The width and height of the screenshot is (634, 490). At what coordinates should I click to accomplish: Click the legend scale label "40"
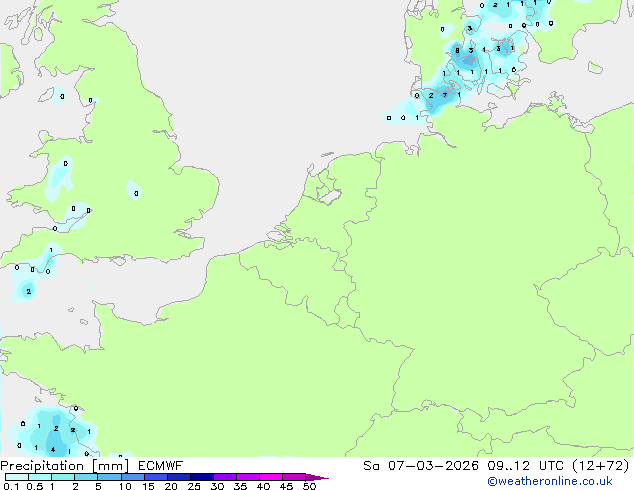coord(263,486)
